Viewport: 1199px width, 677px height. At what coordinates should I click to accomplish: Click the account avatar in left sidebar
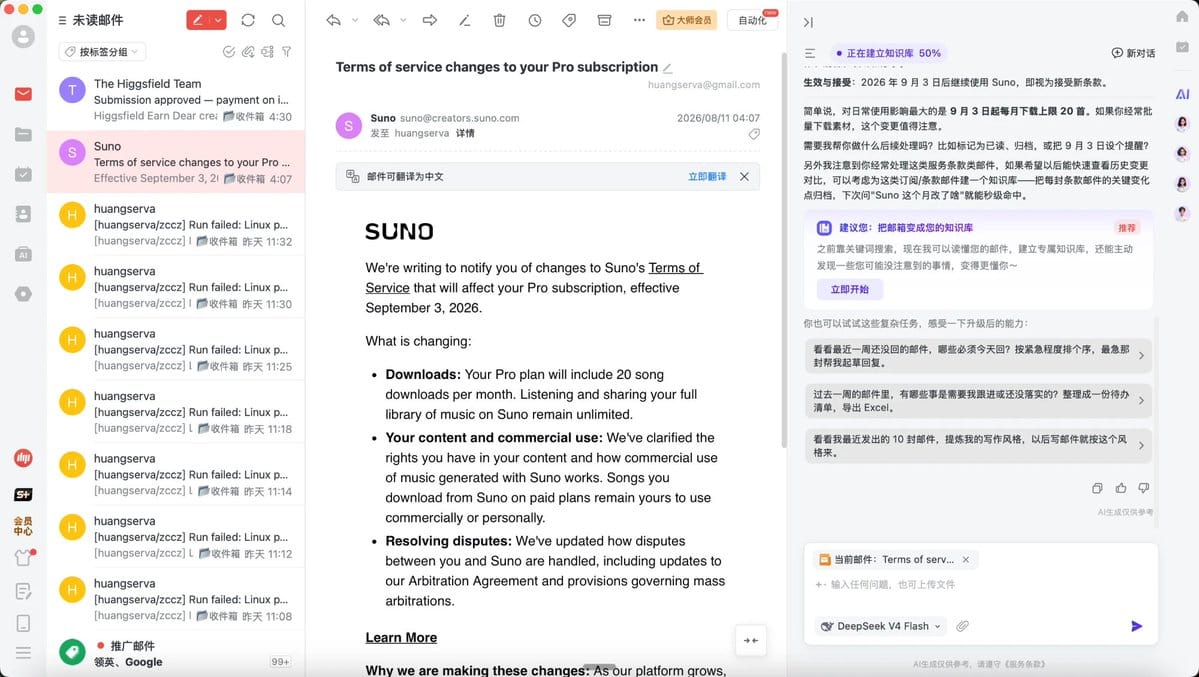23,37
